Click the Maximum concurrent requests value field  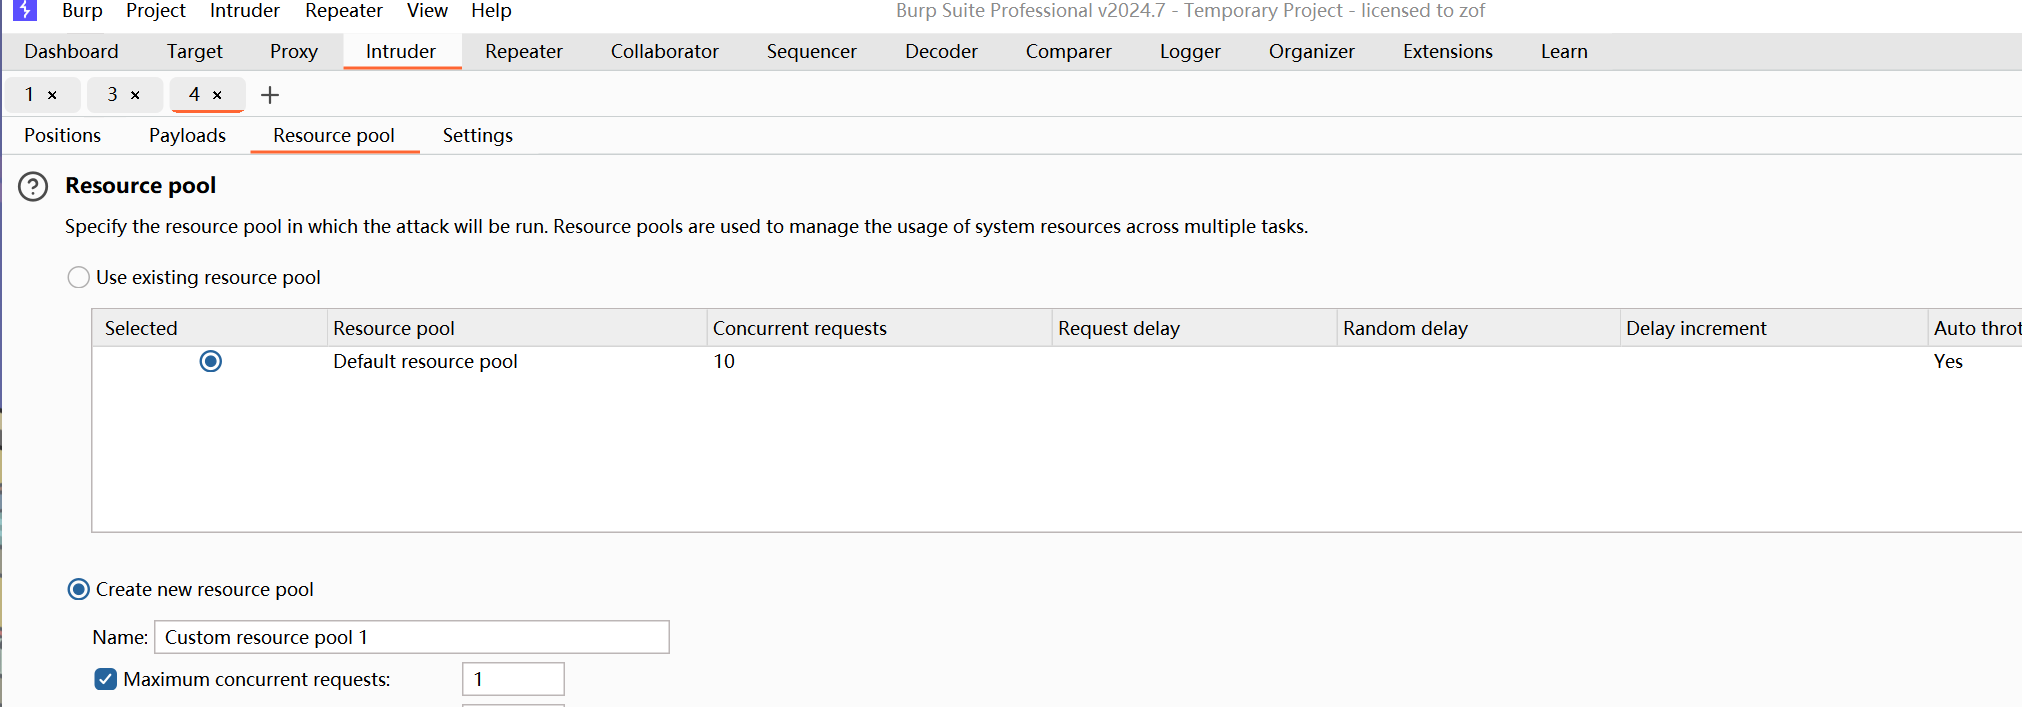coord(513,679)
